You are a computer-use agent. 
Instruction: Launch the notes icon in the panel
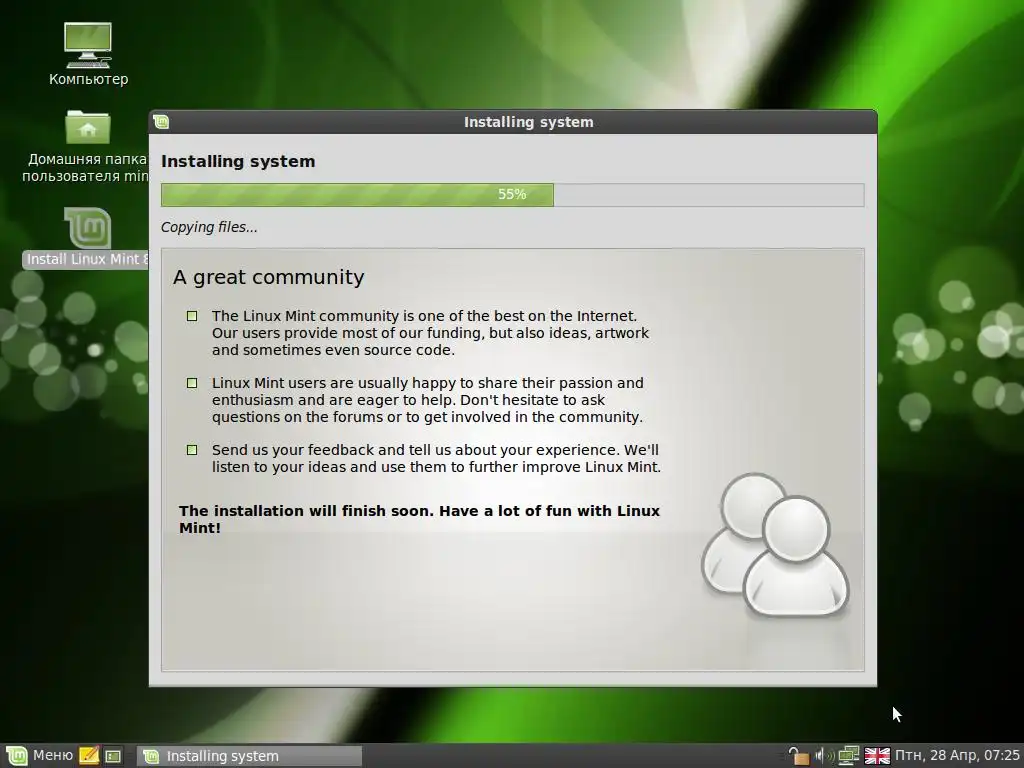tap(89, 756)
